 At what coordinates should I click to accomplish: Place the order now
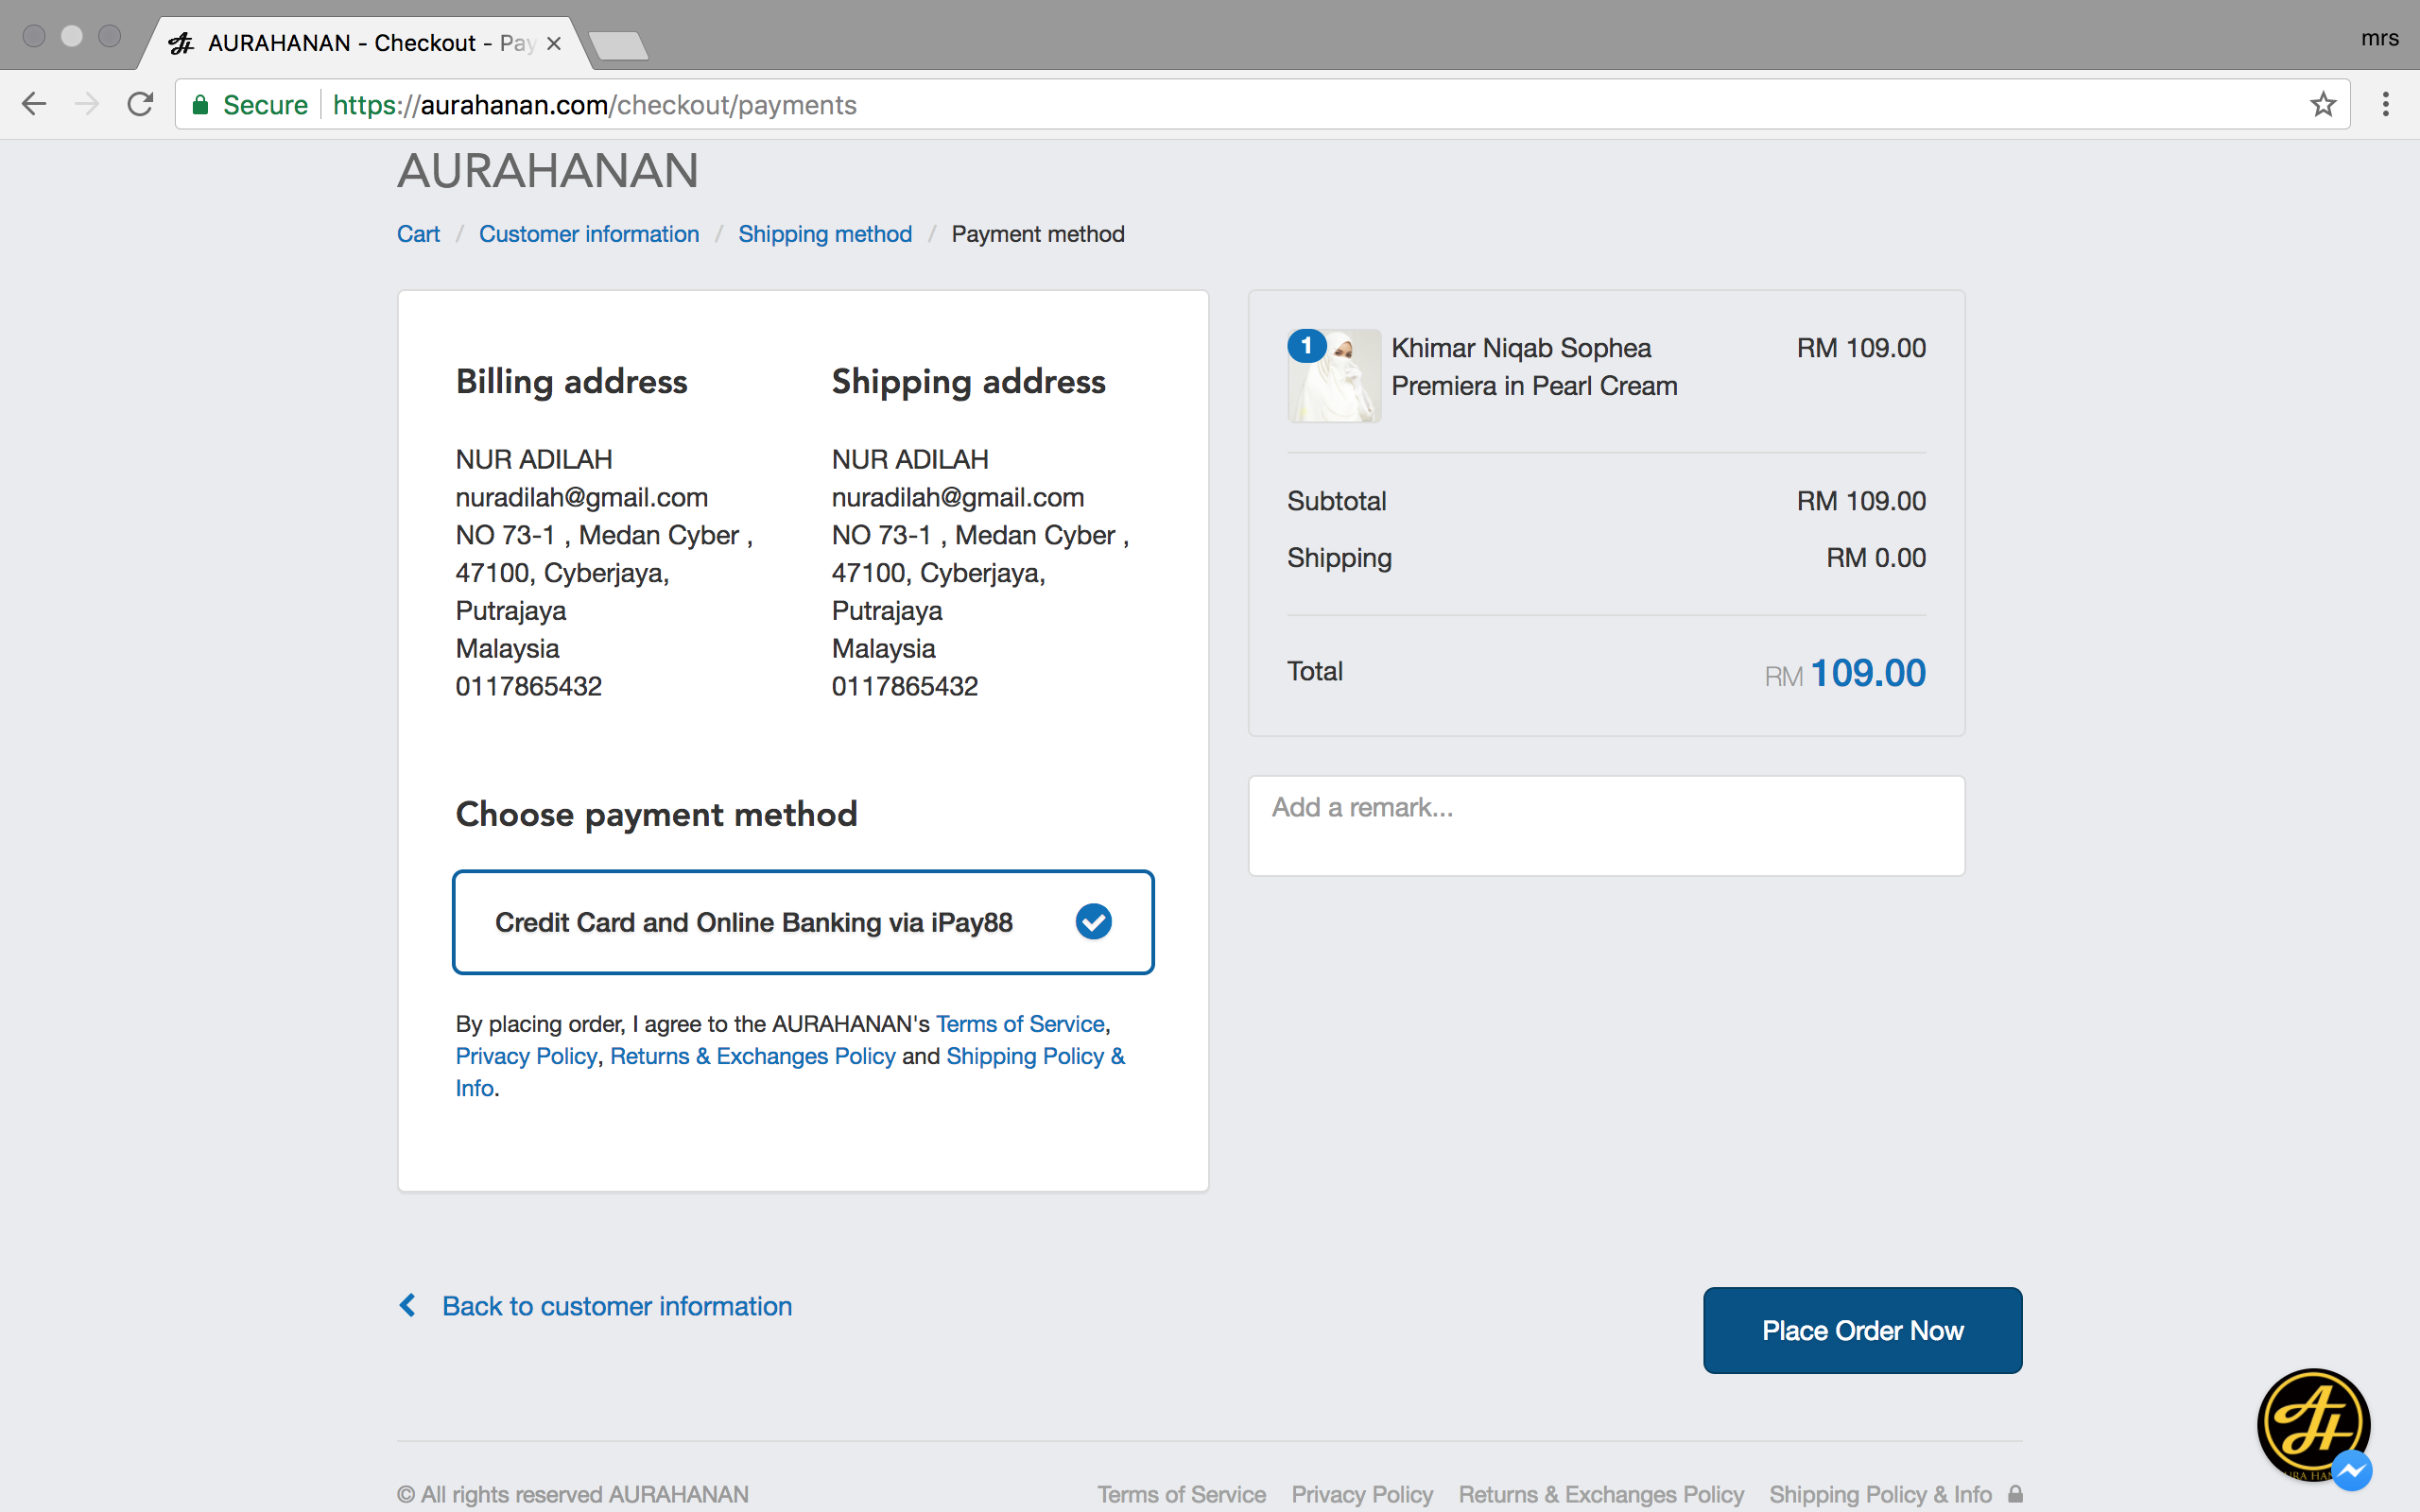[1862, 1330]
